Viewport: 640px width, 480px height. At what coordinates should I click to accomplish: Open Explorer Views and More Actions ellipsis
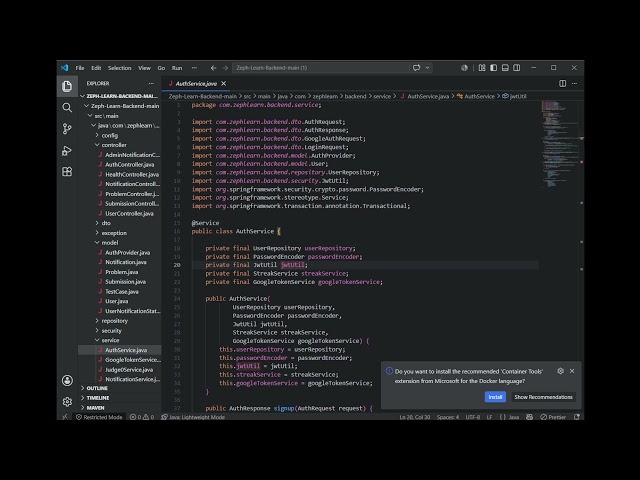pyautogui.click(x=151, y=83)
